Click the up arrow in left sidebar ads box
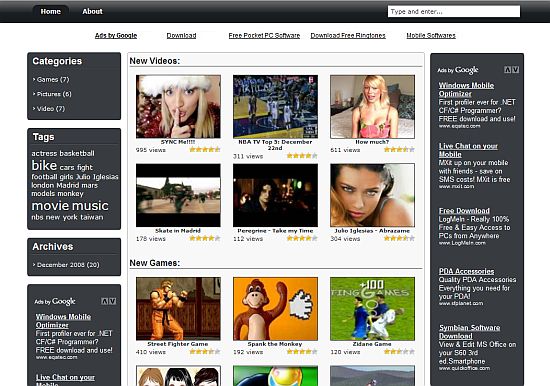 tap(105, 301)
